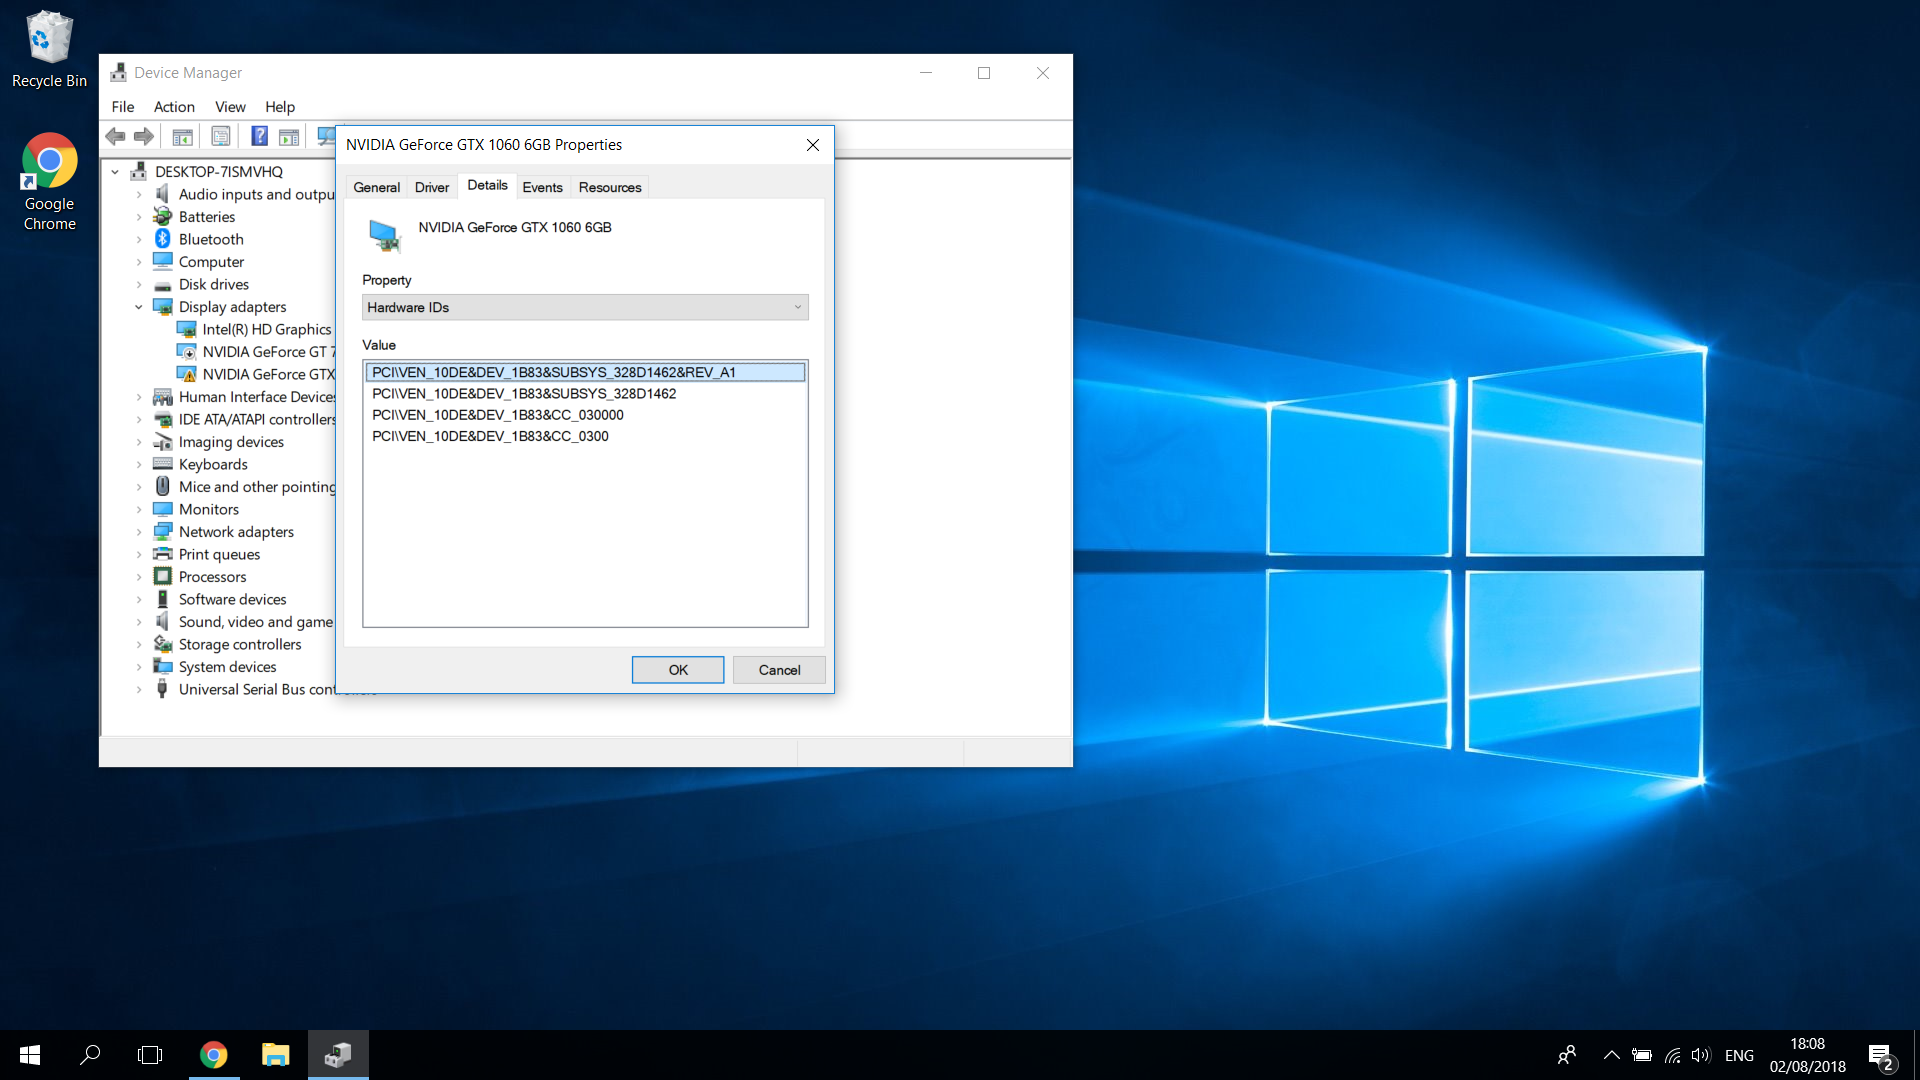Click the blue Help question mark icon
The width and height of the screenshot is (1920, 1080).
259,136
